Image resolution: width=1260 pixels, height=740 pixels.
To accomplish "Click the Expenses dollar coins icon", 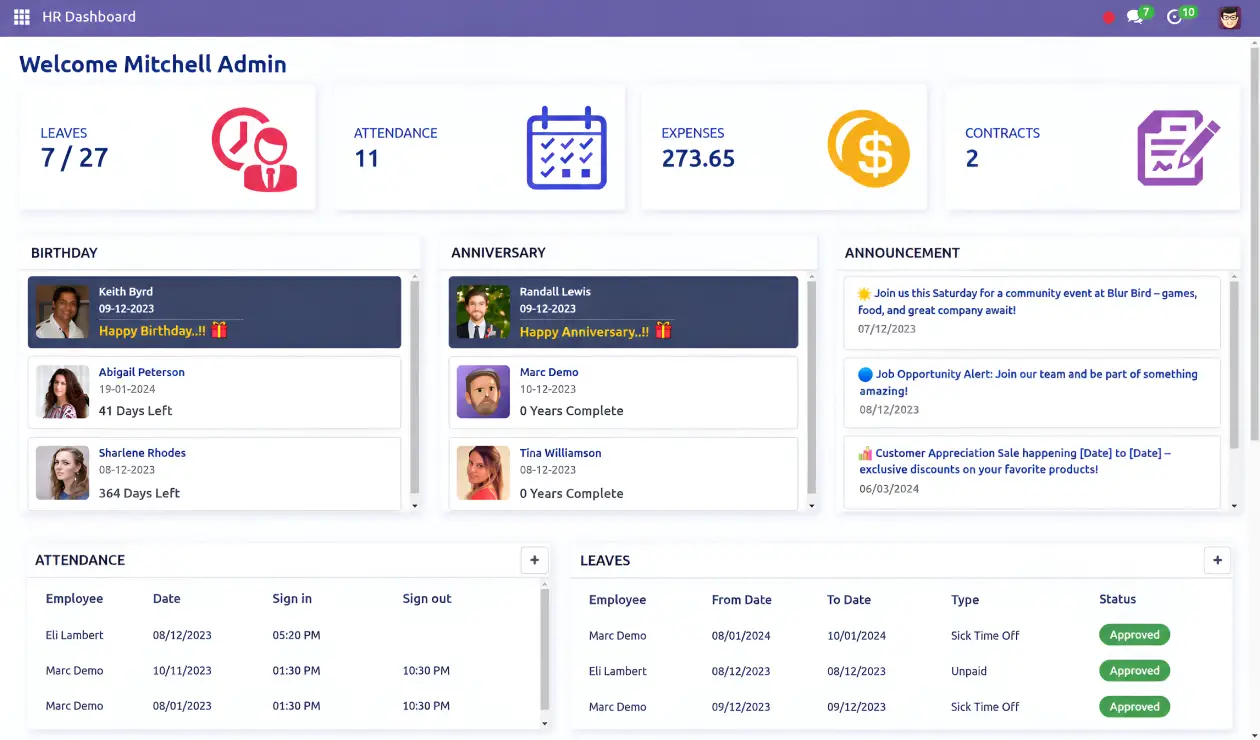I will click(x=869, y=149).
